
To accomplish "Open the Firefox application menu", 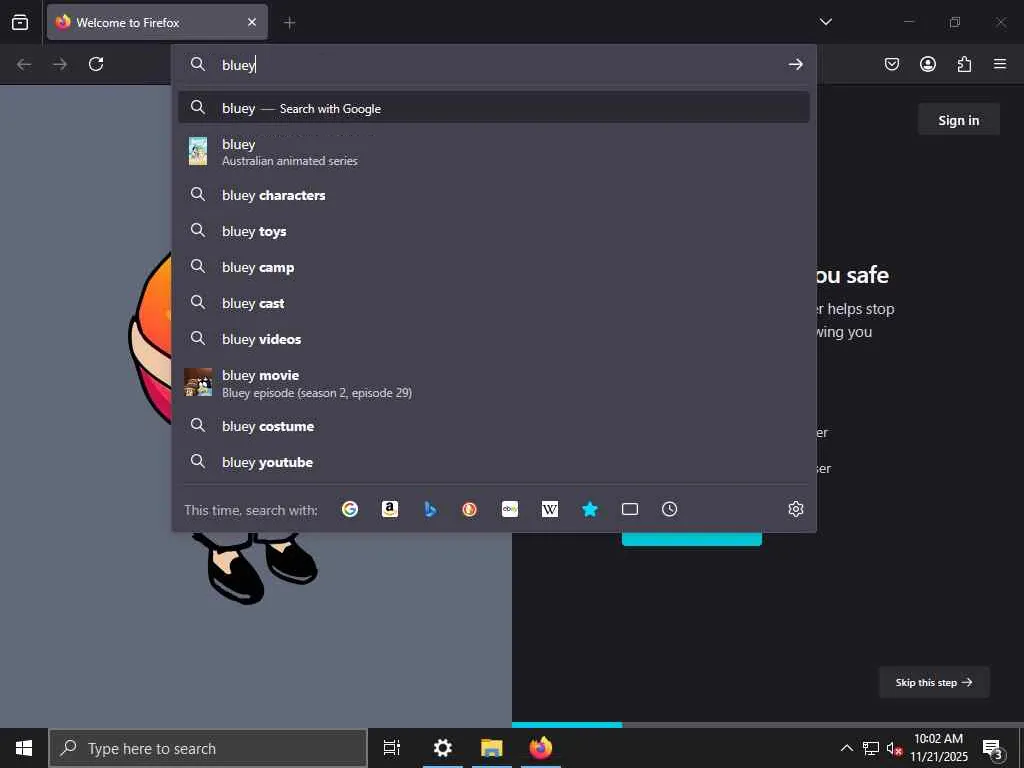I will 1000,64.
